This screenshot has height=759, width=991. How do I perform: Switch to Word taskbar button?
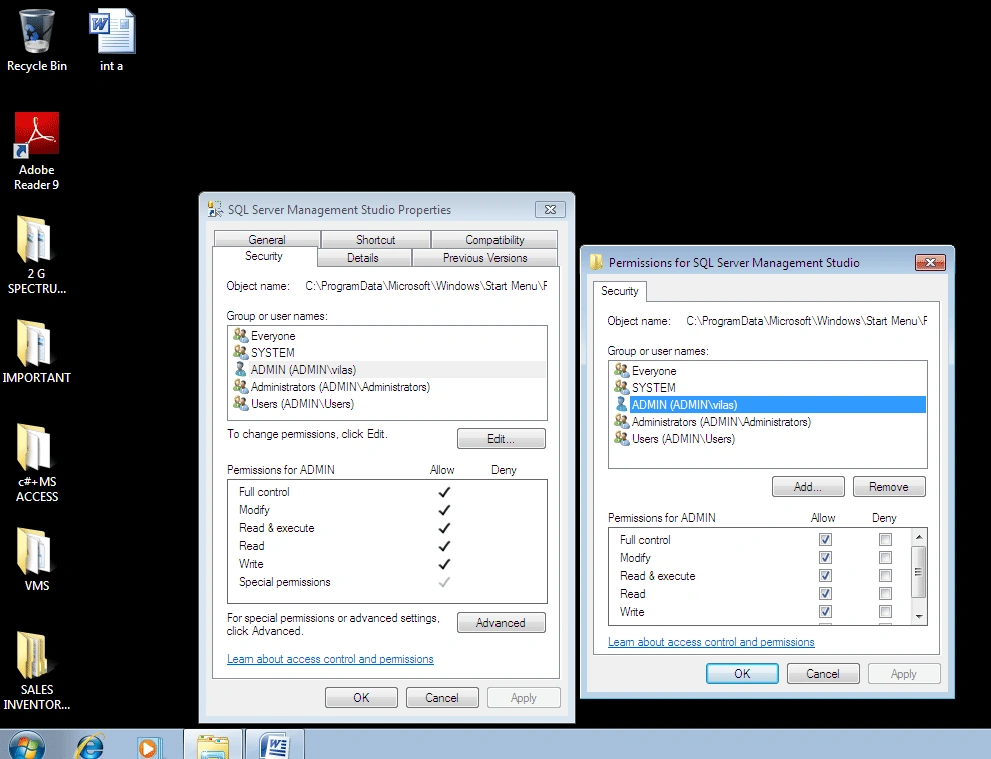tap(275, 746)
